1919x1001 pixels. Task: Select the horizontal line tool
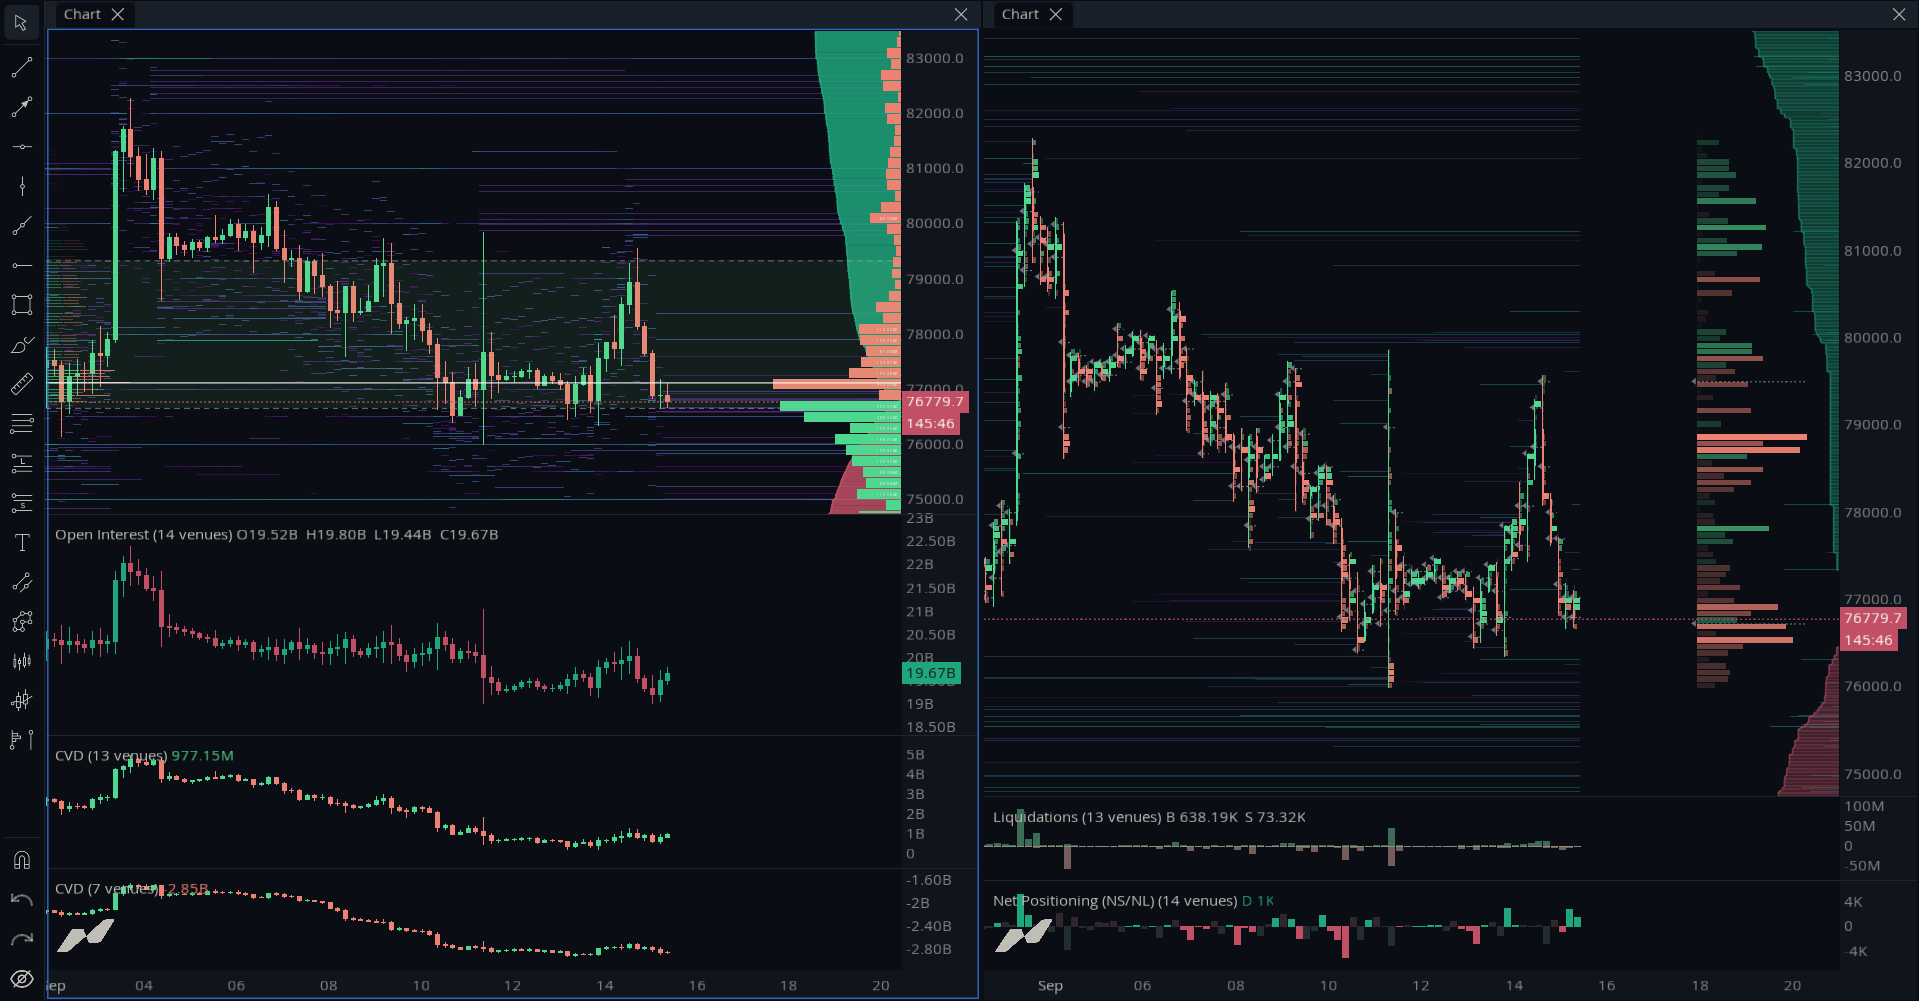(x=21, y=147)
